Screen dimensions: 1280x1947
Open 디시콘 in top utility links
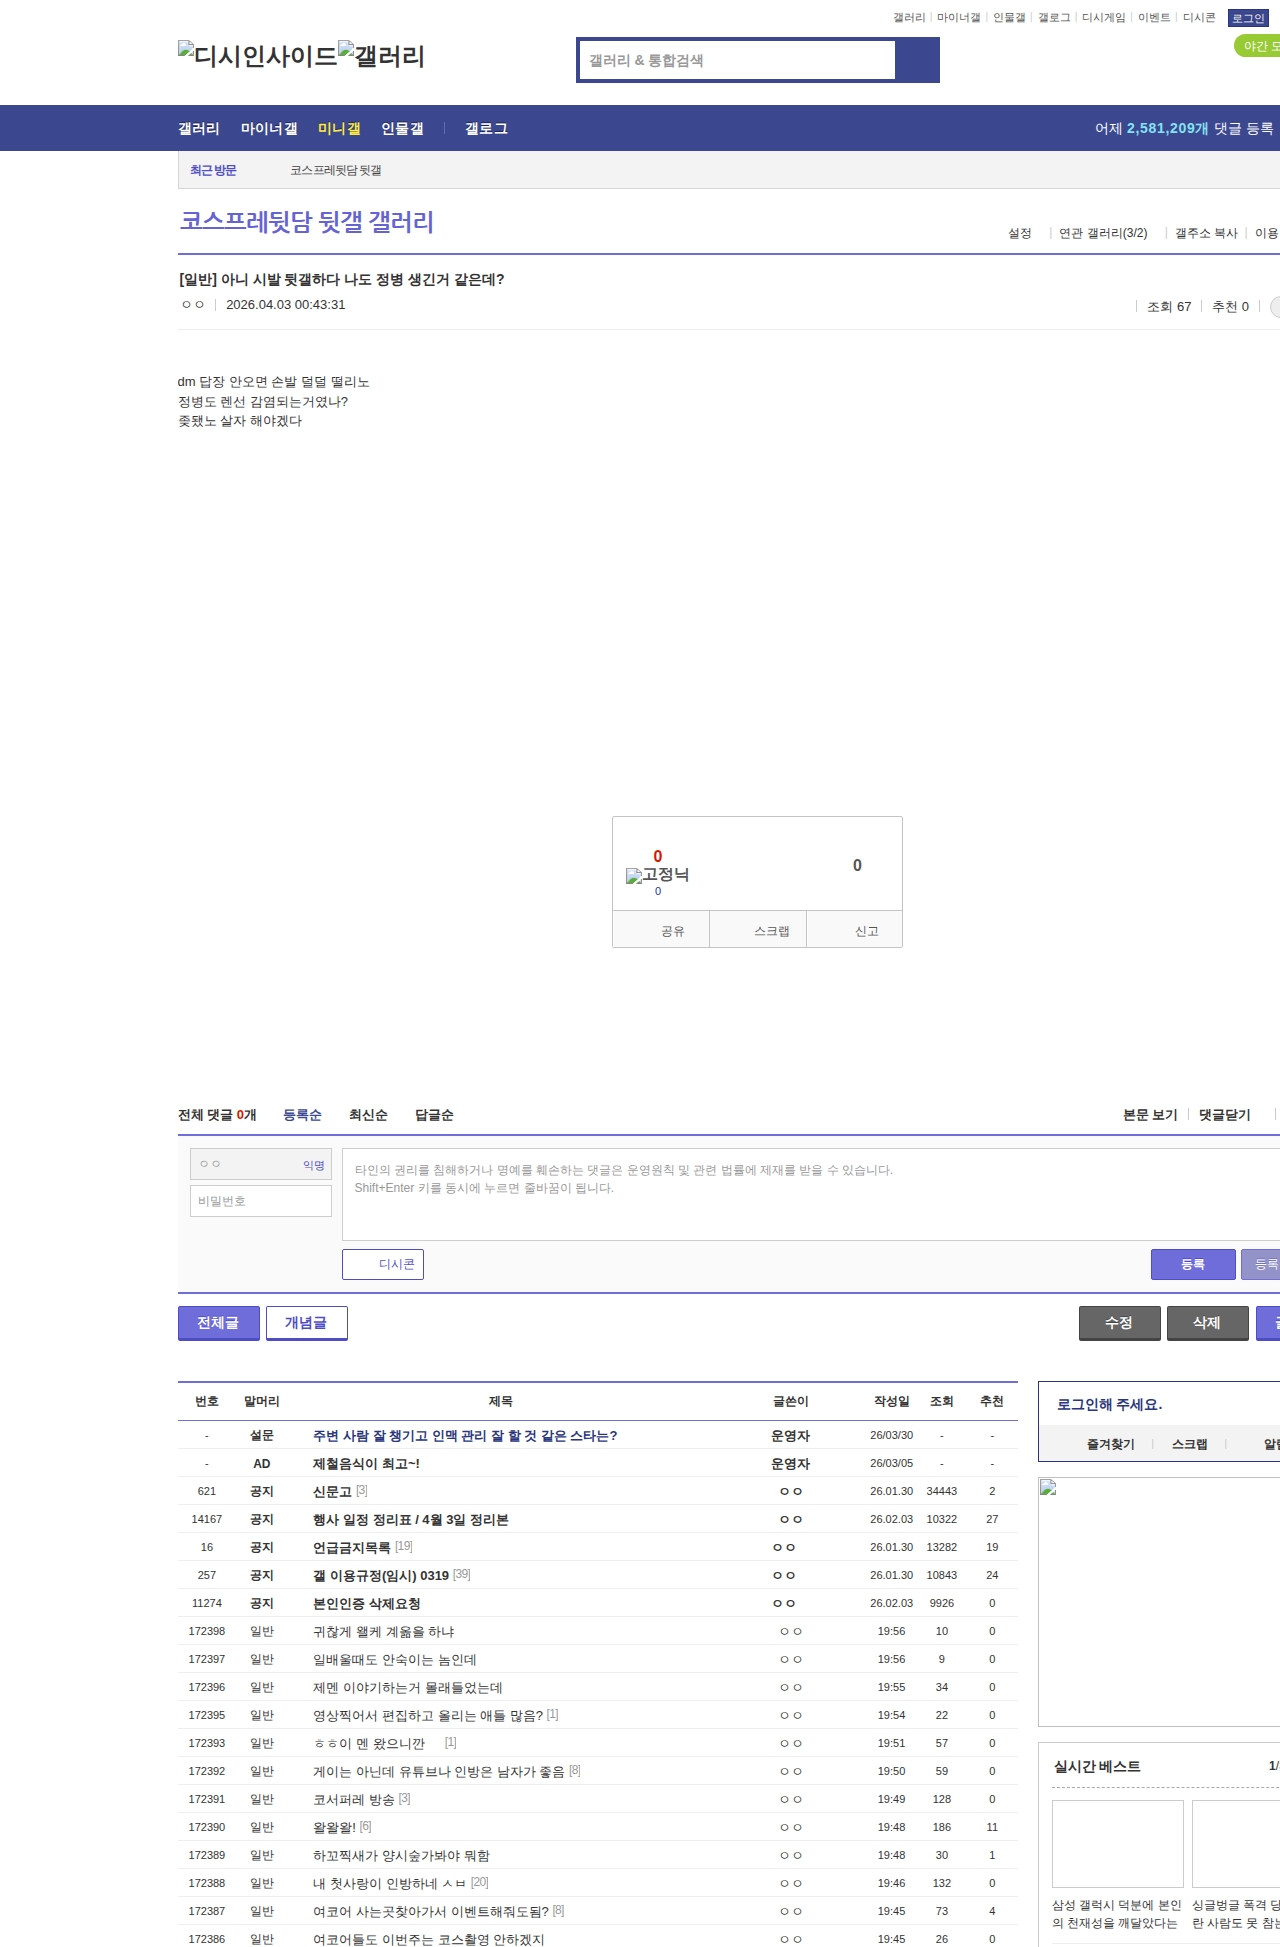1199,18
